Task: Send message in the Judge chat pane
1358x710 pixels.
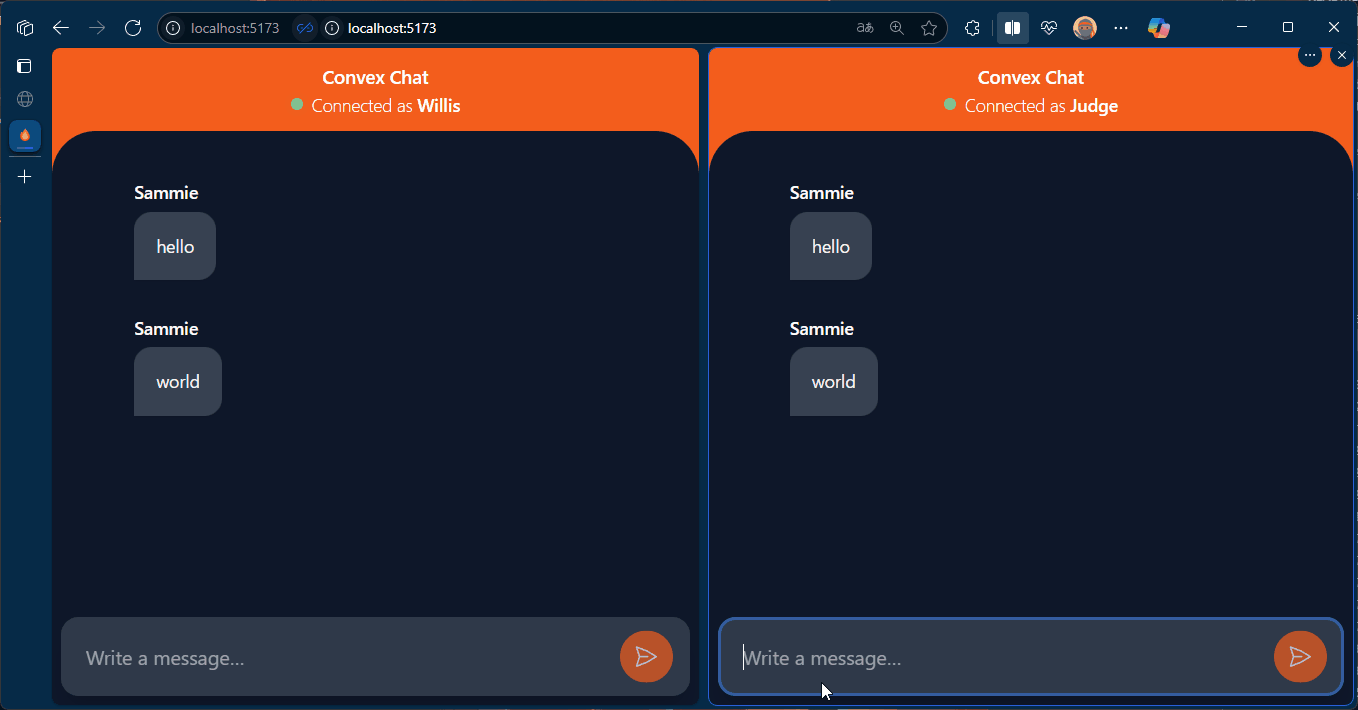Action: point(1300,656)
